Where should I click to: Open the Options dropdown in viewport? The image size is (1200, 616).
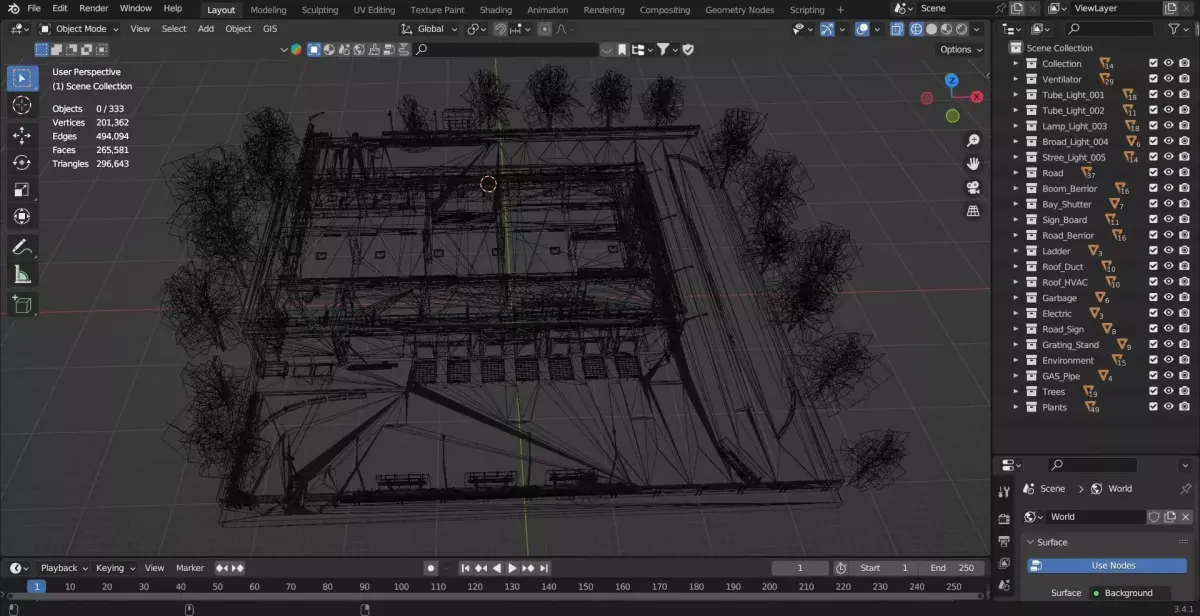coord(961,49)
